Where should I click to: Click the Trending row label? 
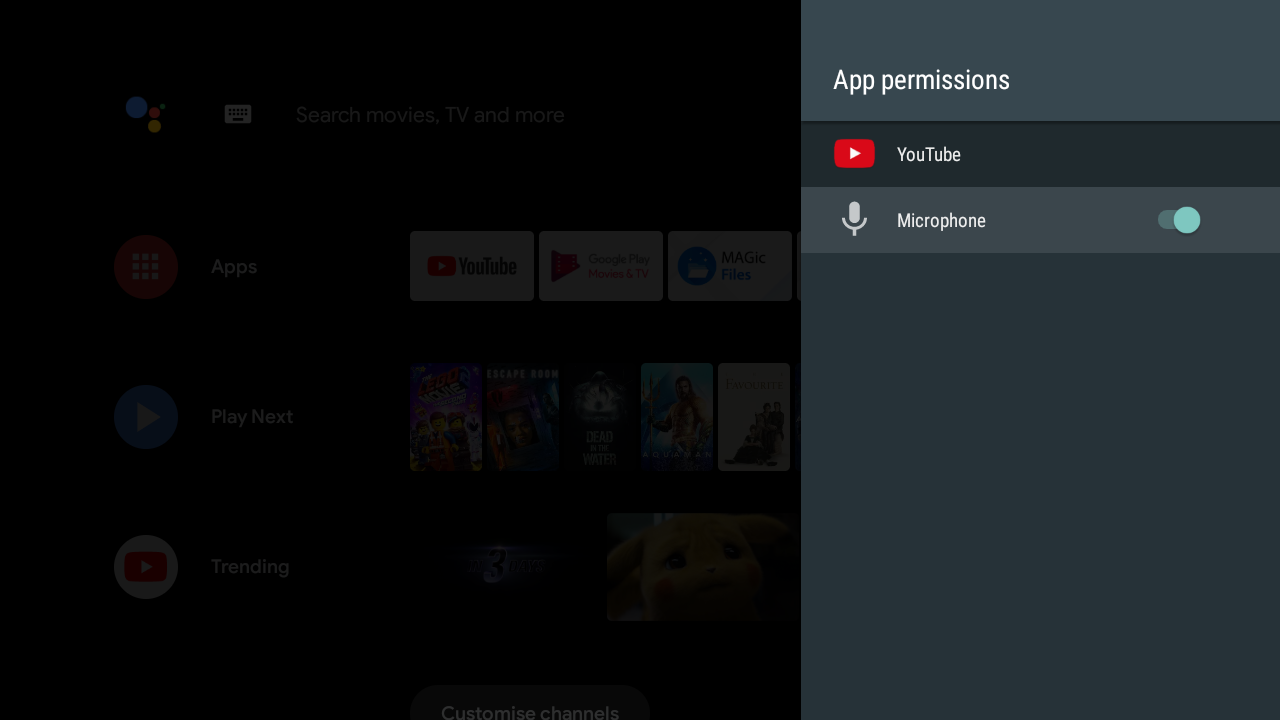pos(250,567)
